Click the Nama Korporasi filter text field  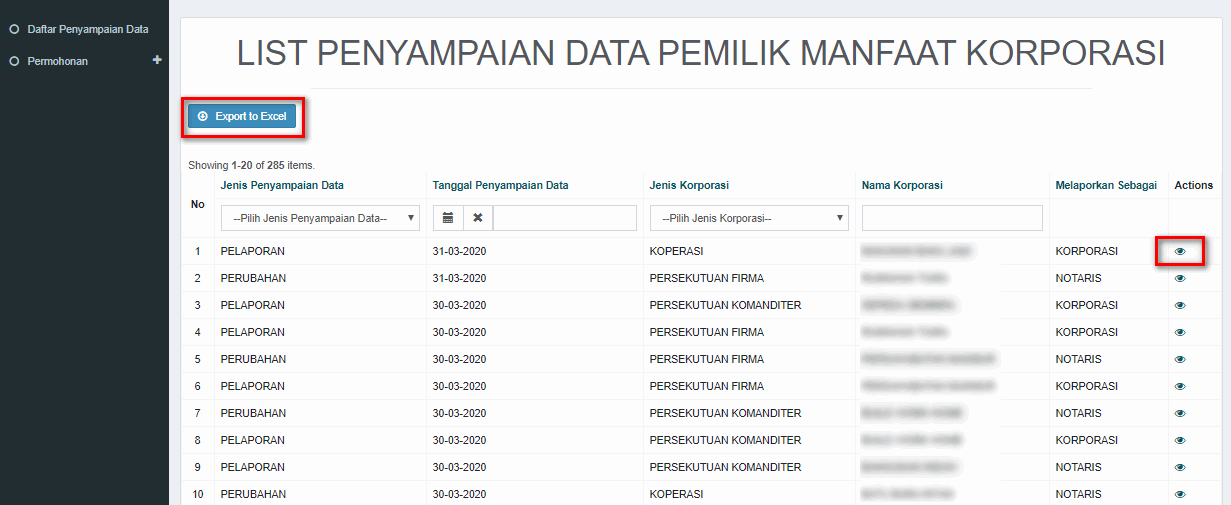click(x=952, y=218)
